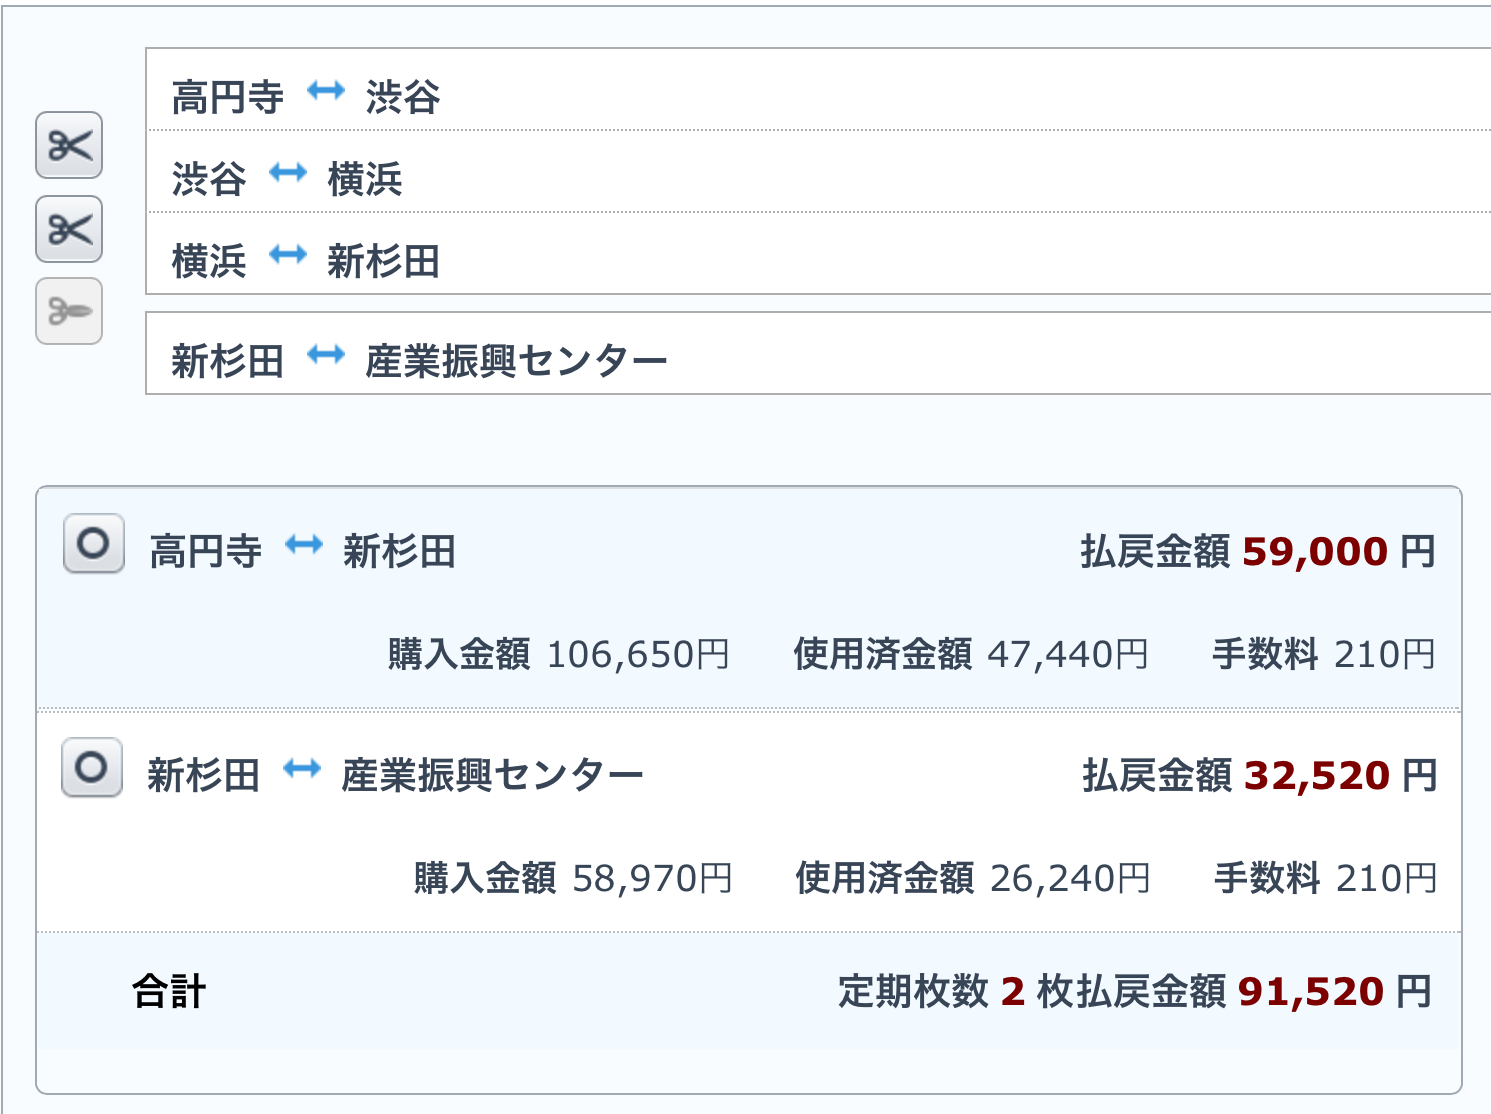Click the 払戻金額 59,000 円 refund amount
1491x1114 pixels.
1257,551
